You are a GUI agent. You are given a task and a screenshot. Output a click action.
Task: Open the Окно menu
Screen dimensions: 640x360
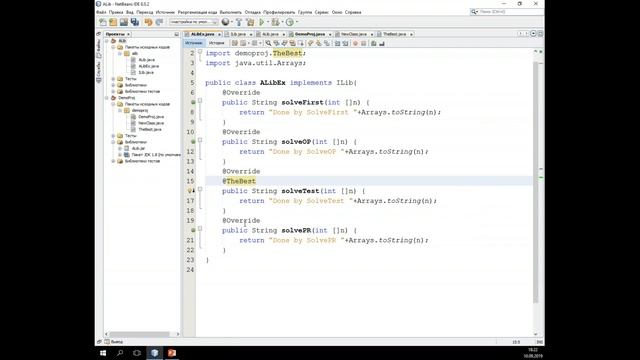(337, 12)
